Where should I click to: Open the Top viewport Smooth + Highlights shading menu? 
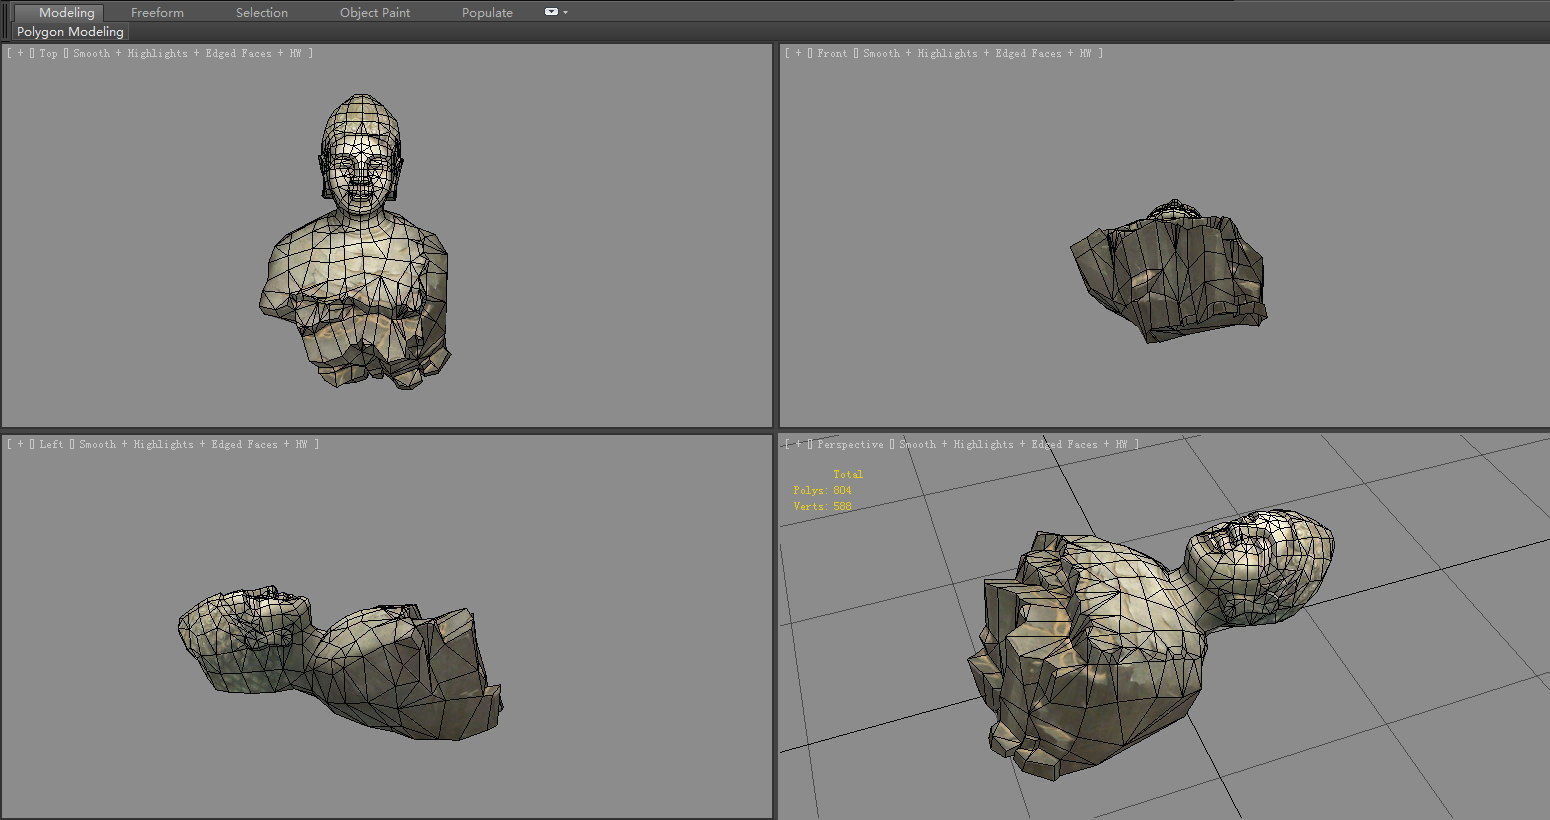pos(193,53)
